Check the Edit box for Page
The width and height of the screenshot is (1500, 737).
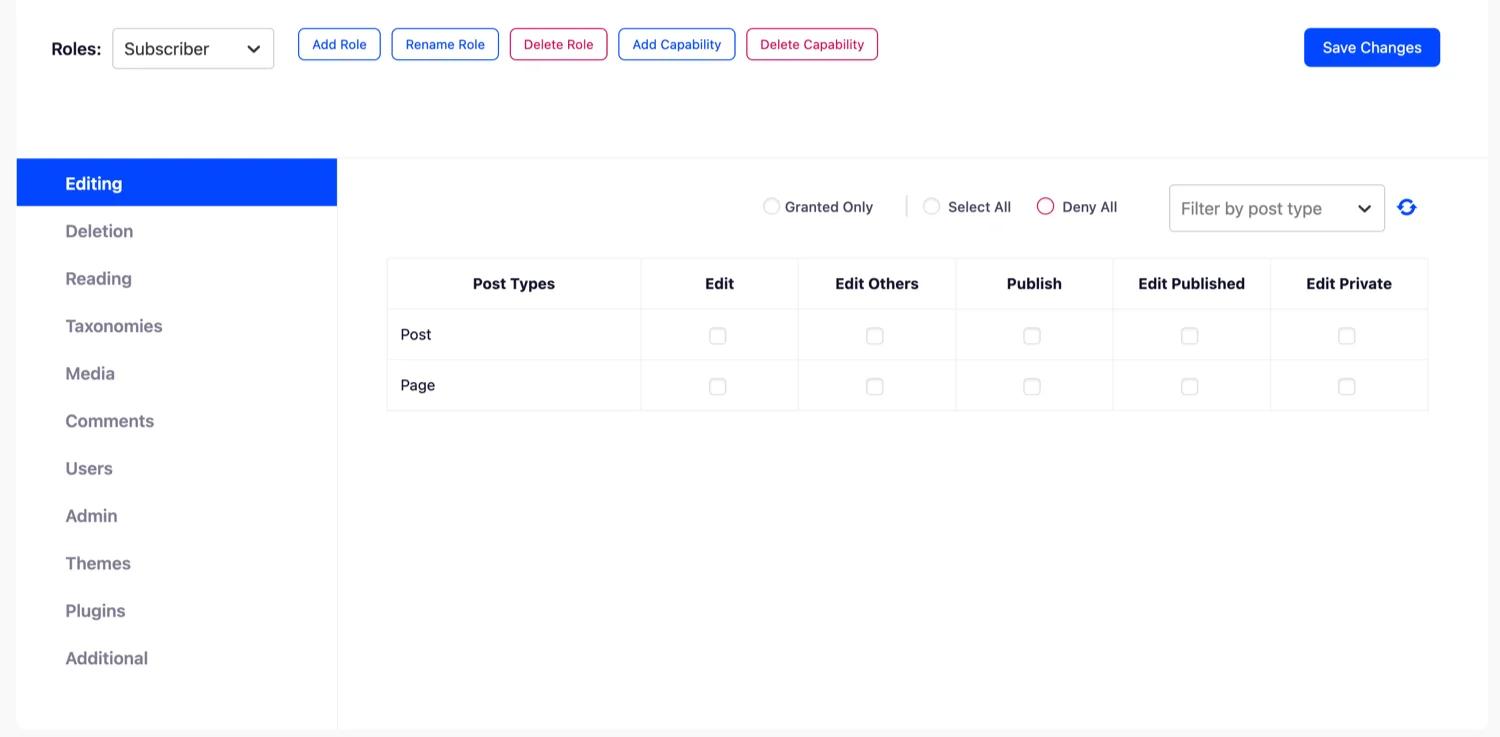point(718,386)
